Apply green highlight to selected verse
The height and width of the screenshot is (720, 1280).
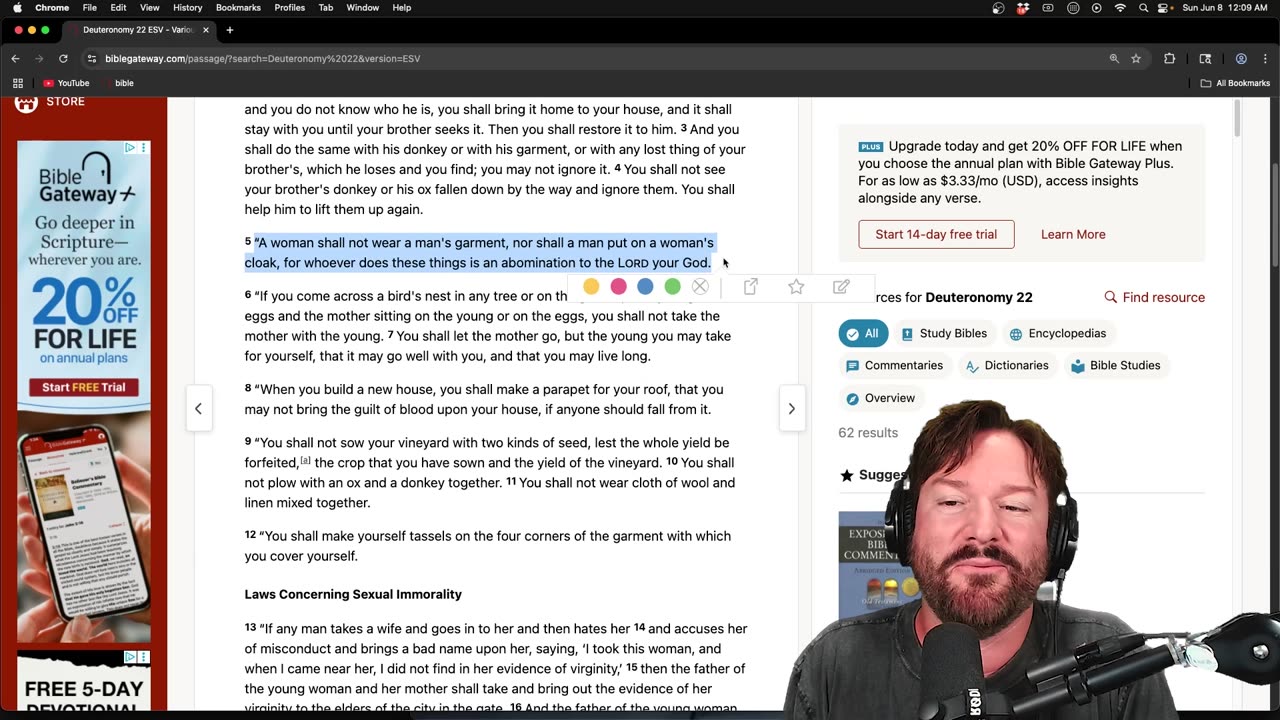pos(672,287)
